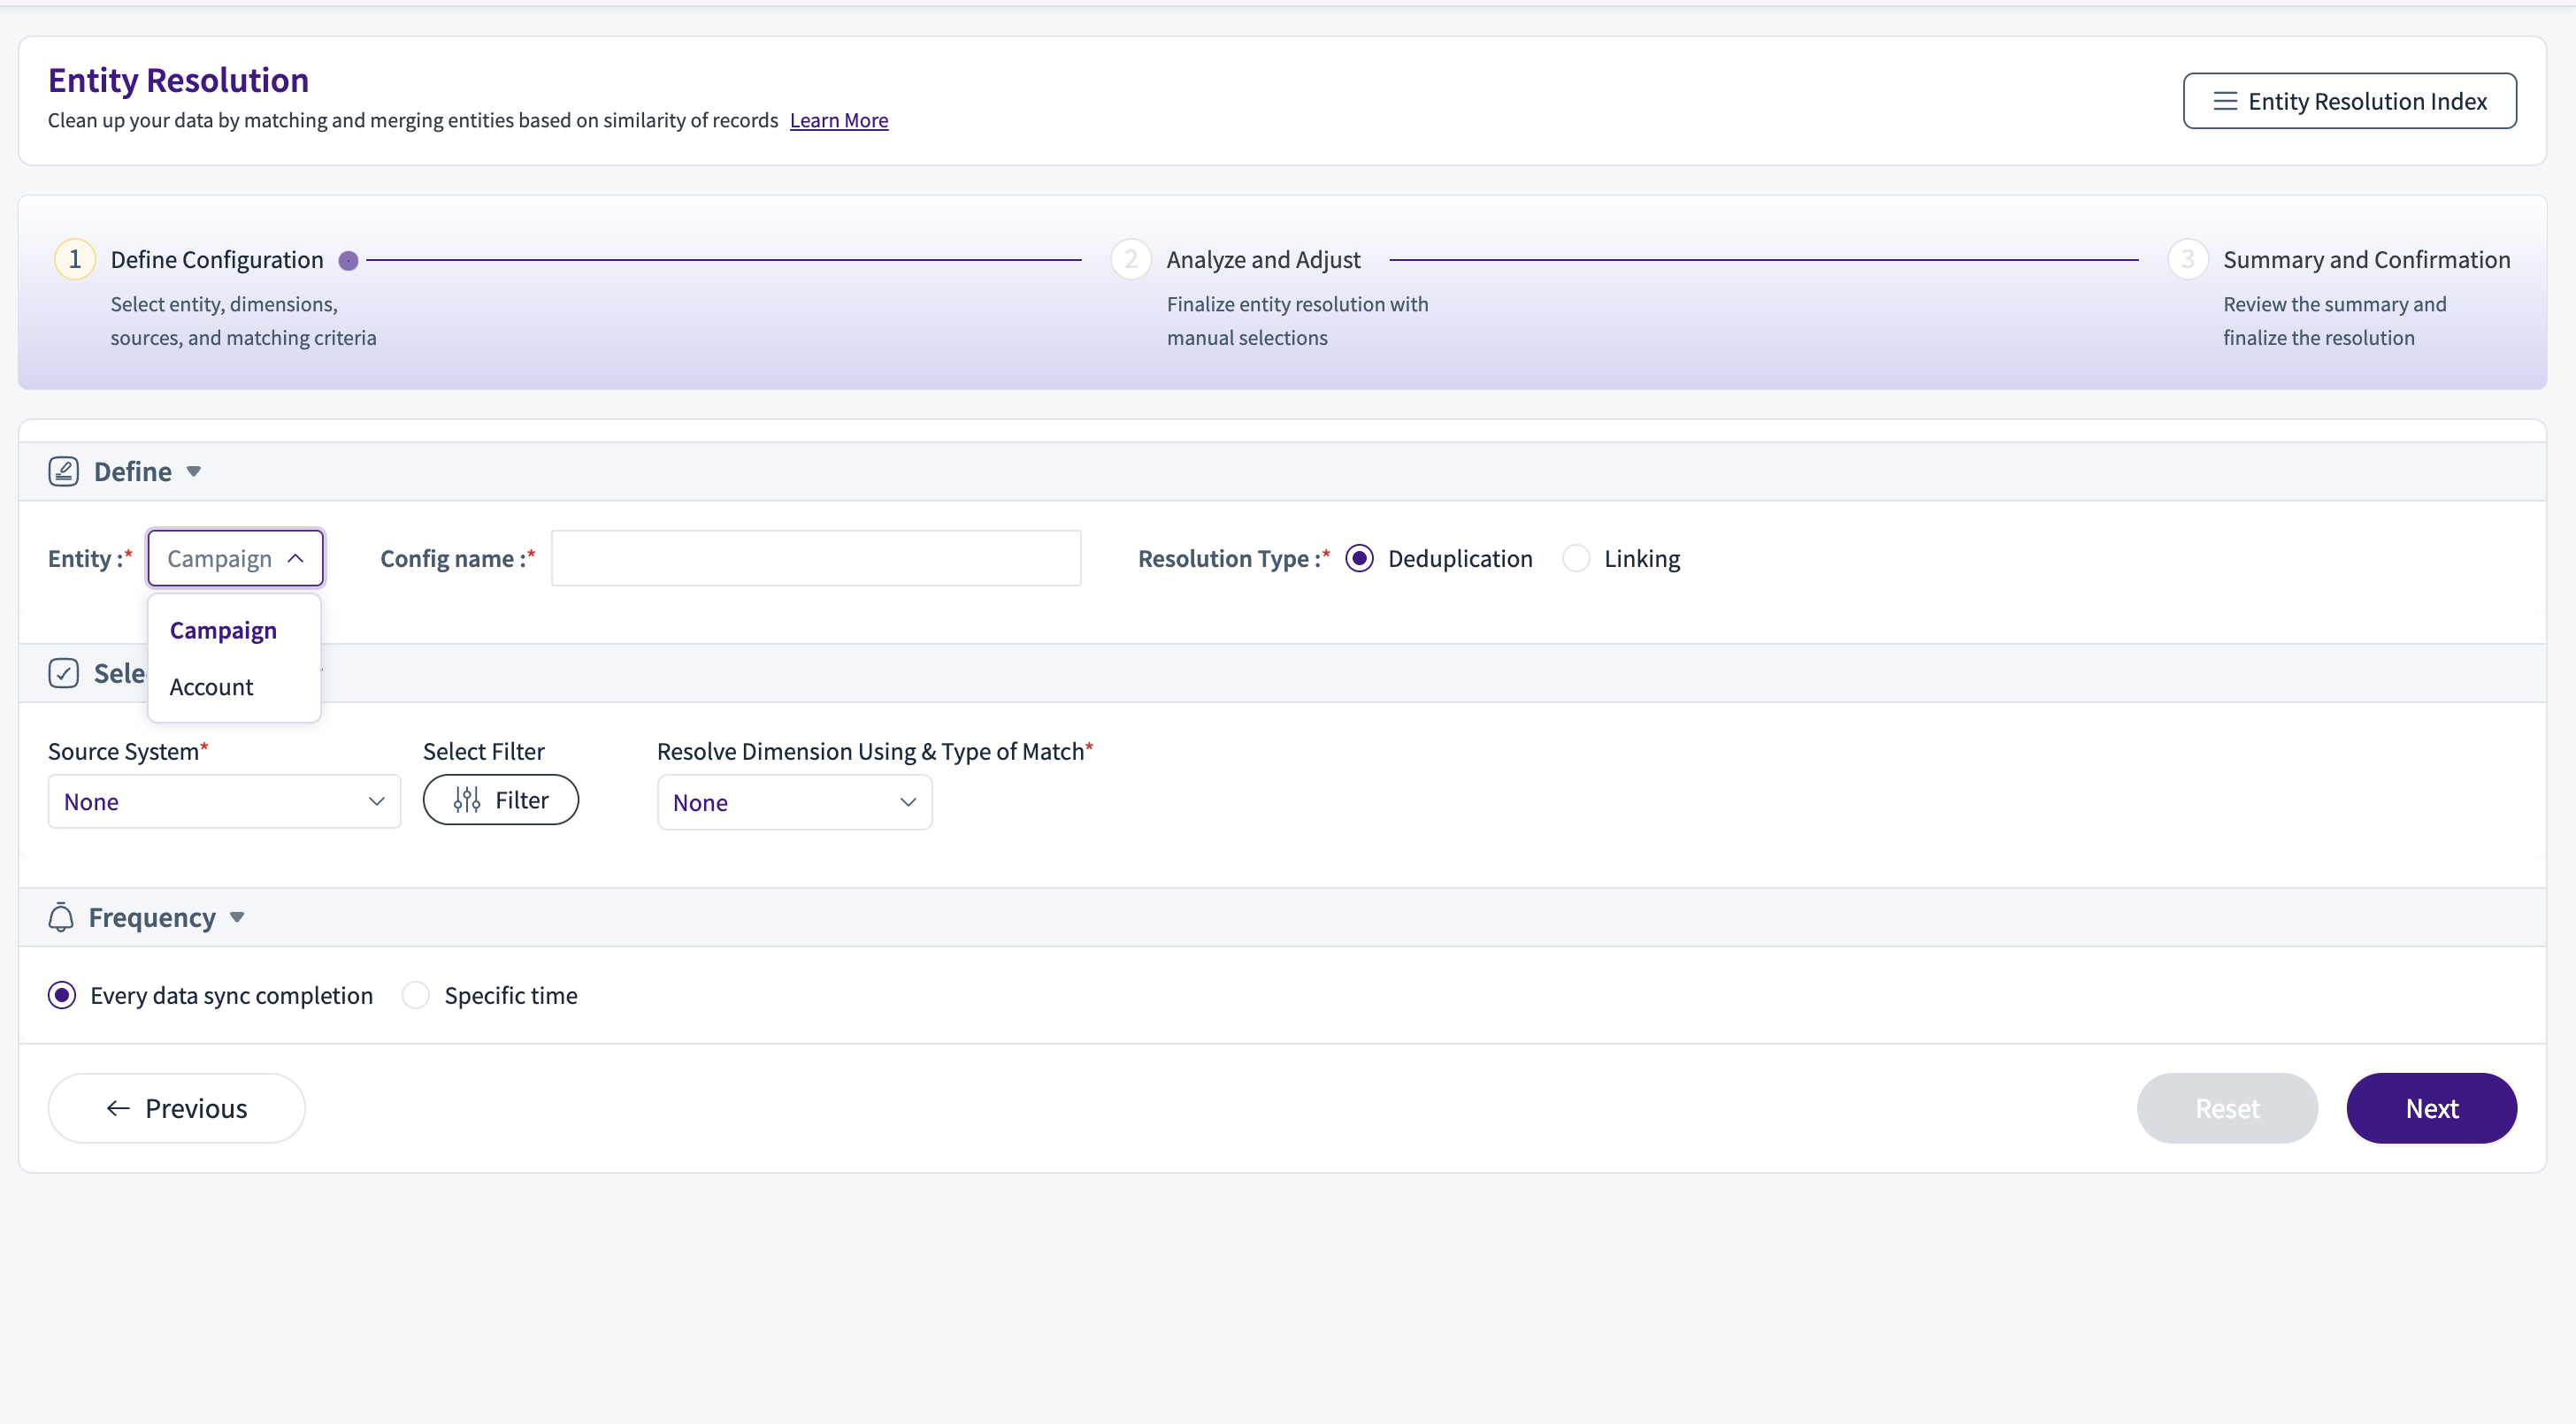Click the Analyze and Adjust step title

coord(1264,260)
